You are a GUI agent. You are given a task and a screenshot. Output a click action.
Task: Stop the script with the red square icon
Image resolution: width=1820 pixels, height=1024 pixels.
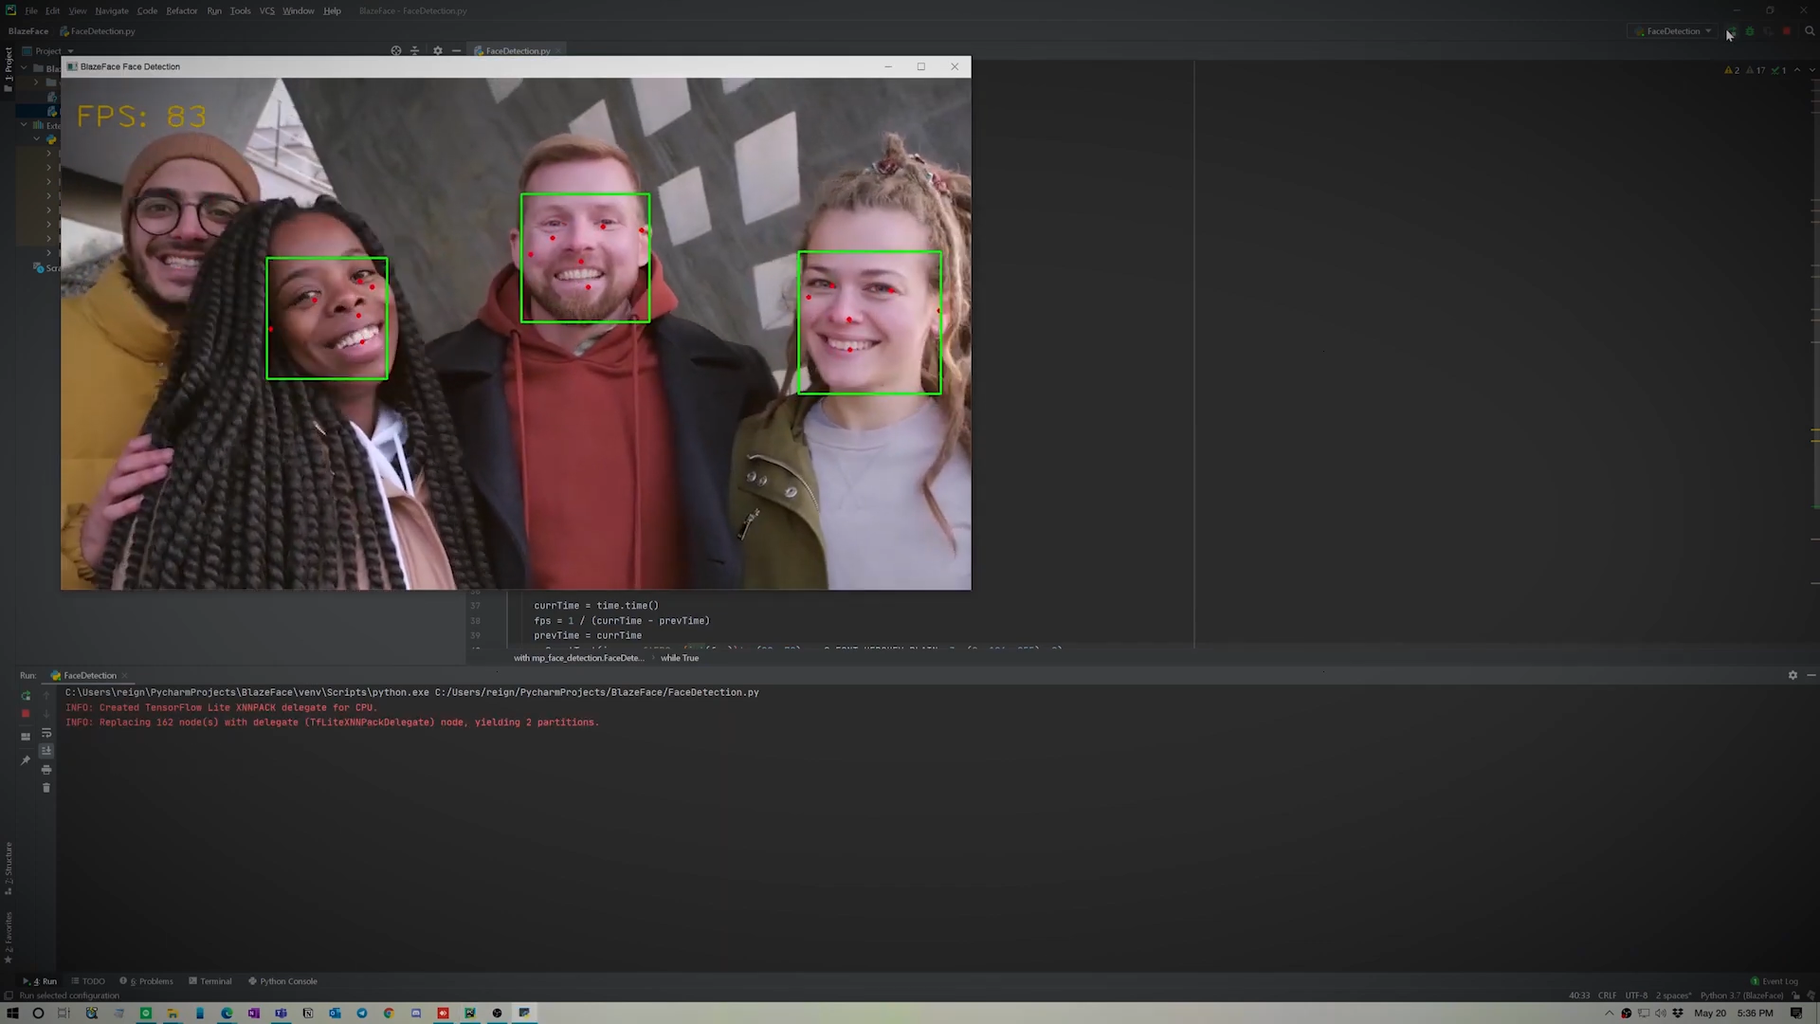(x=1786, y=32)
